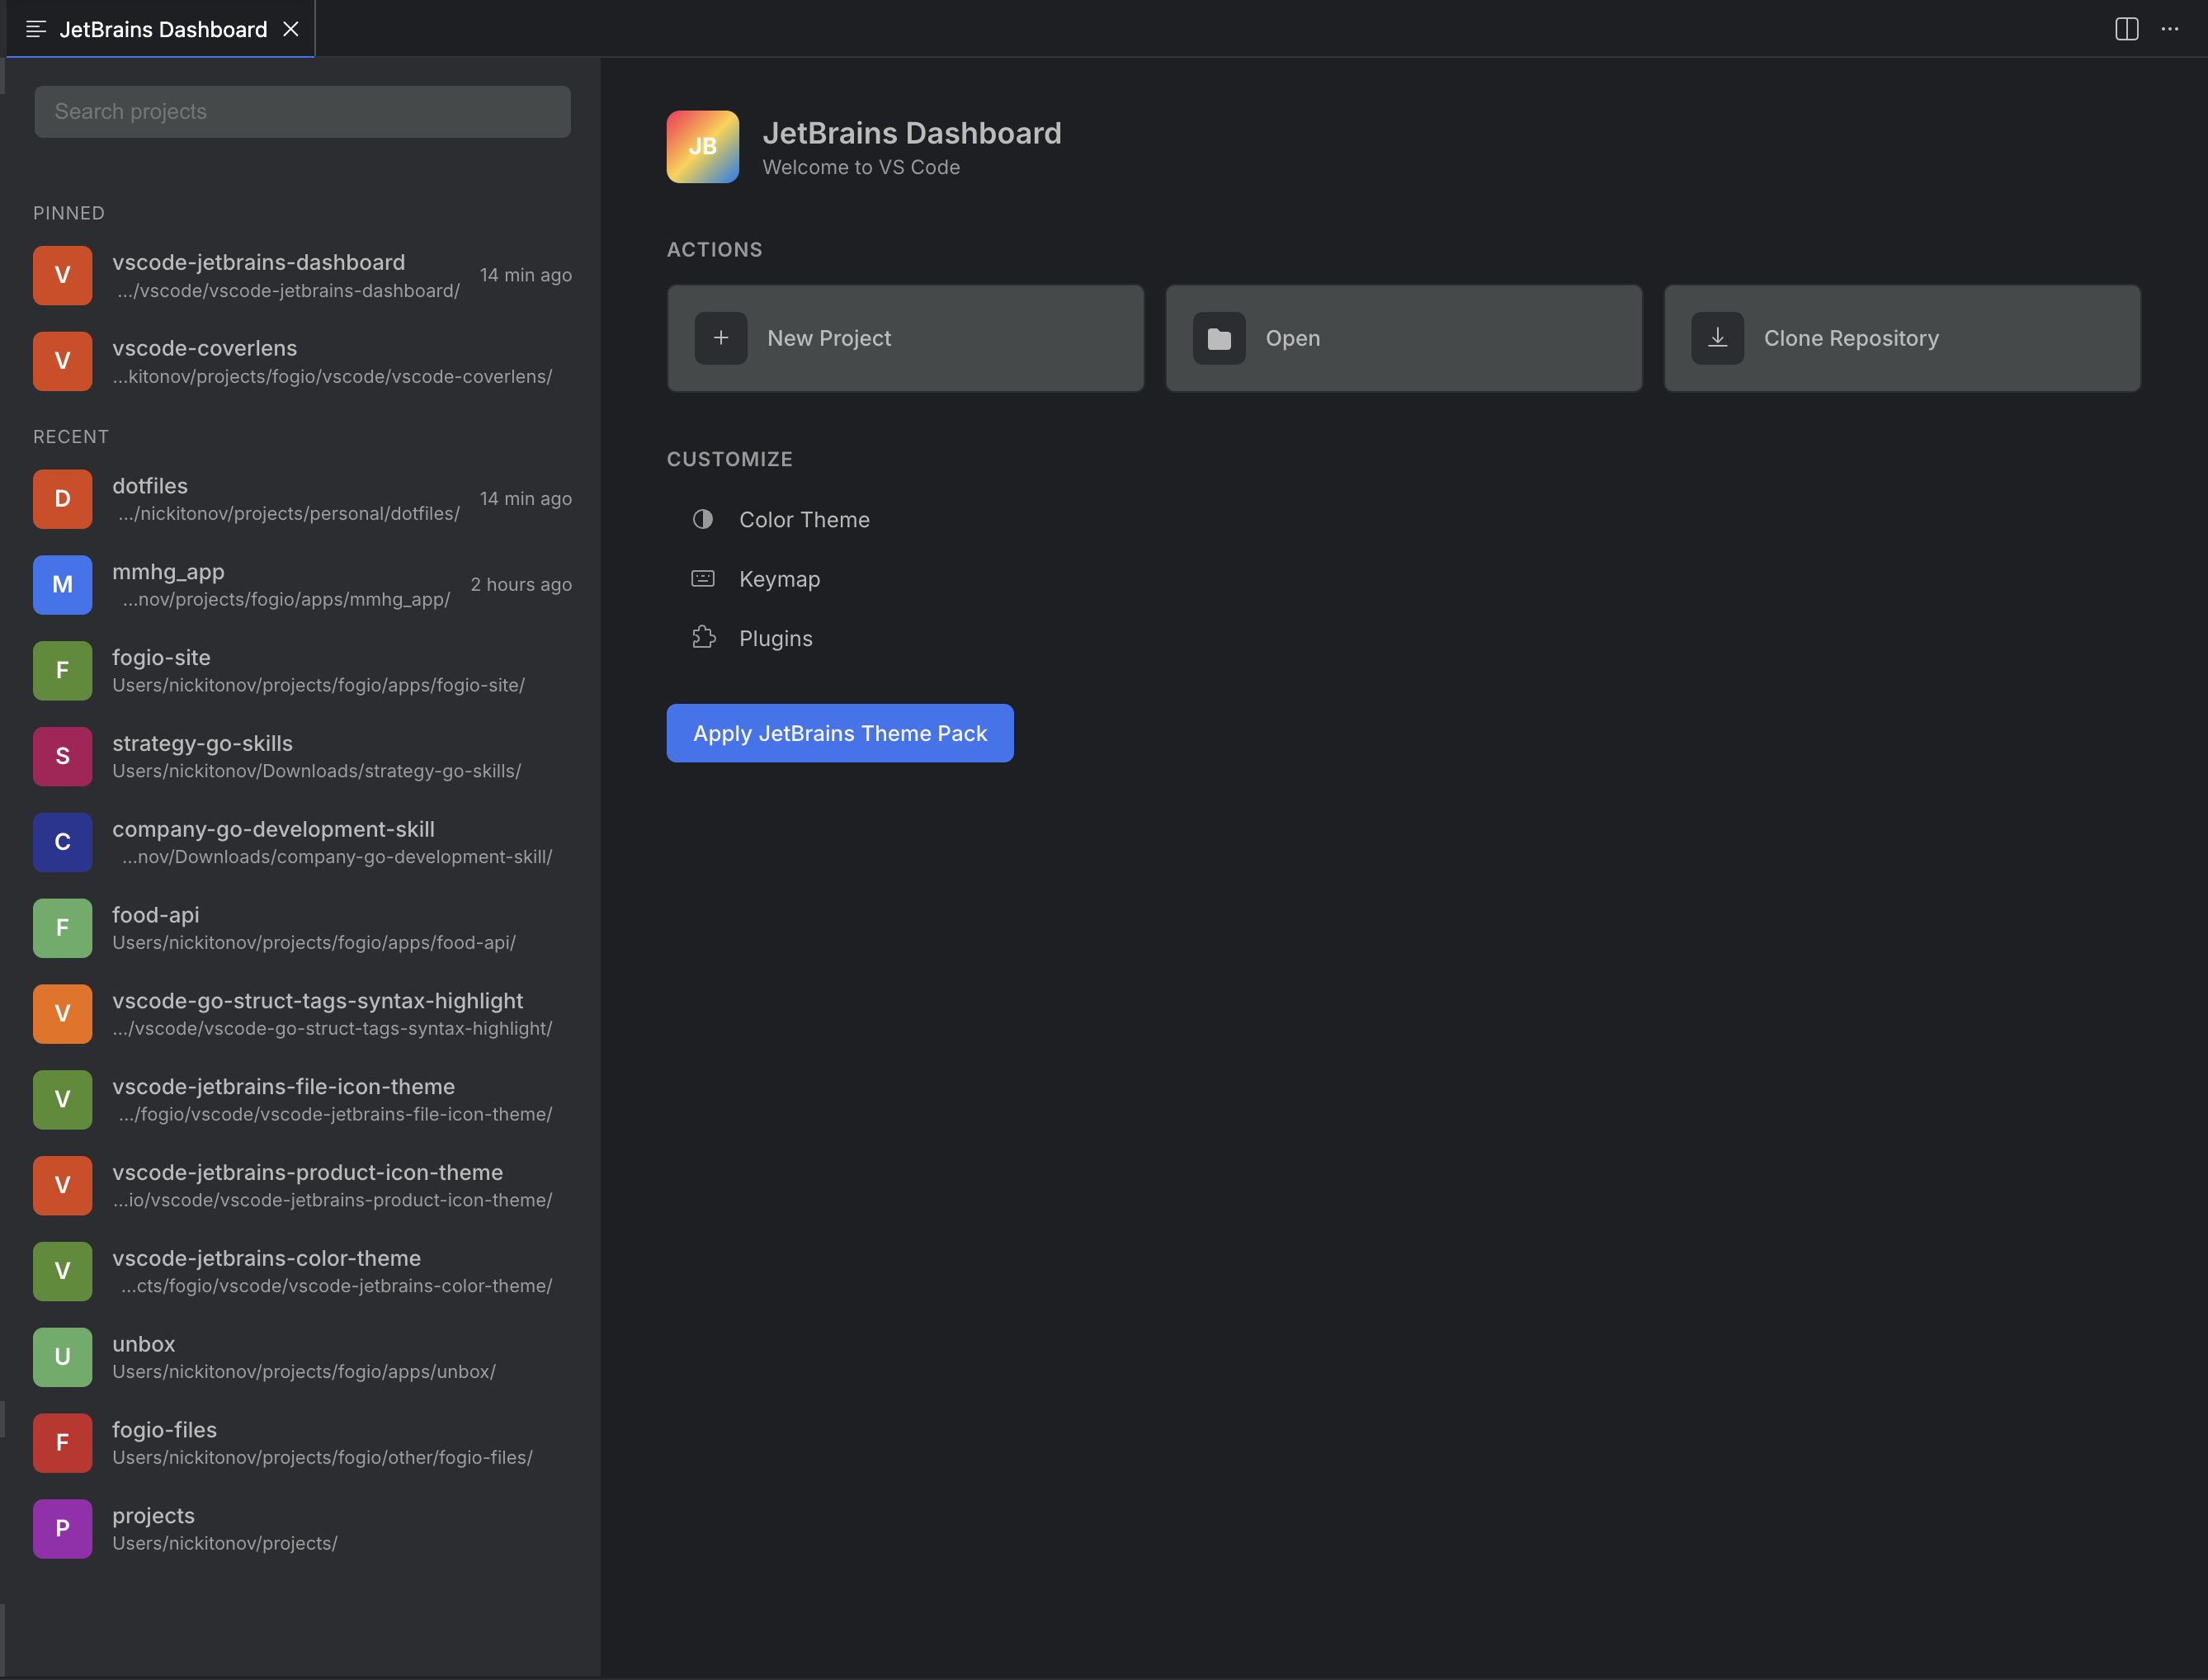The width and height of the screenshot is (2208, 1680).
Task: Click the mmhg_app M avatar
Action: coord(62,585)
